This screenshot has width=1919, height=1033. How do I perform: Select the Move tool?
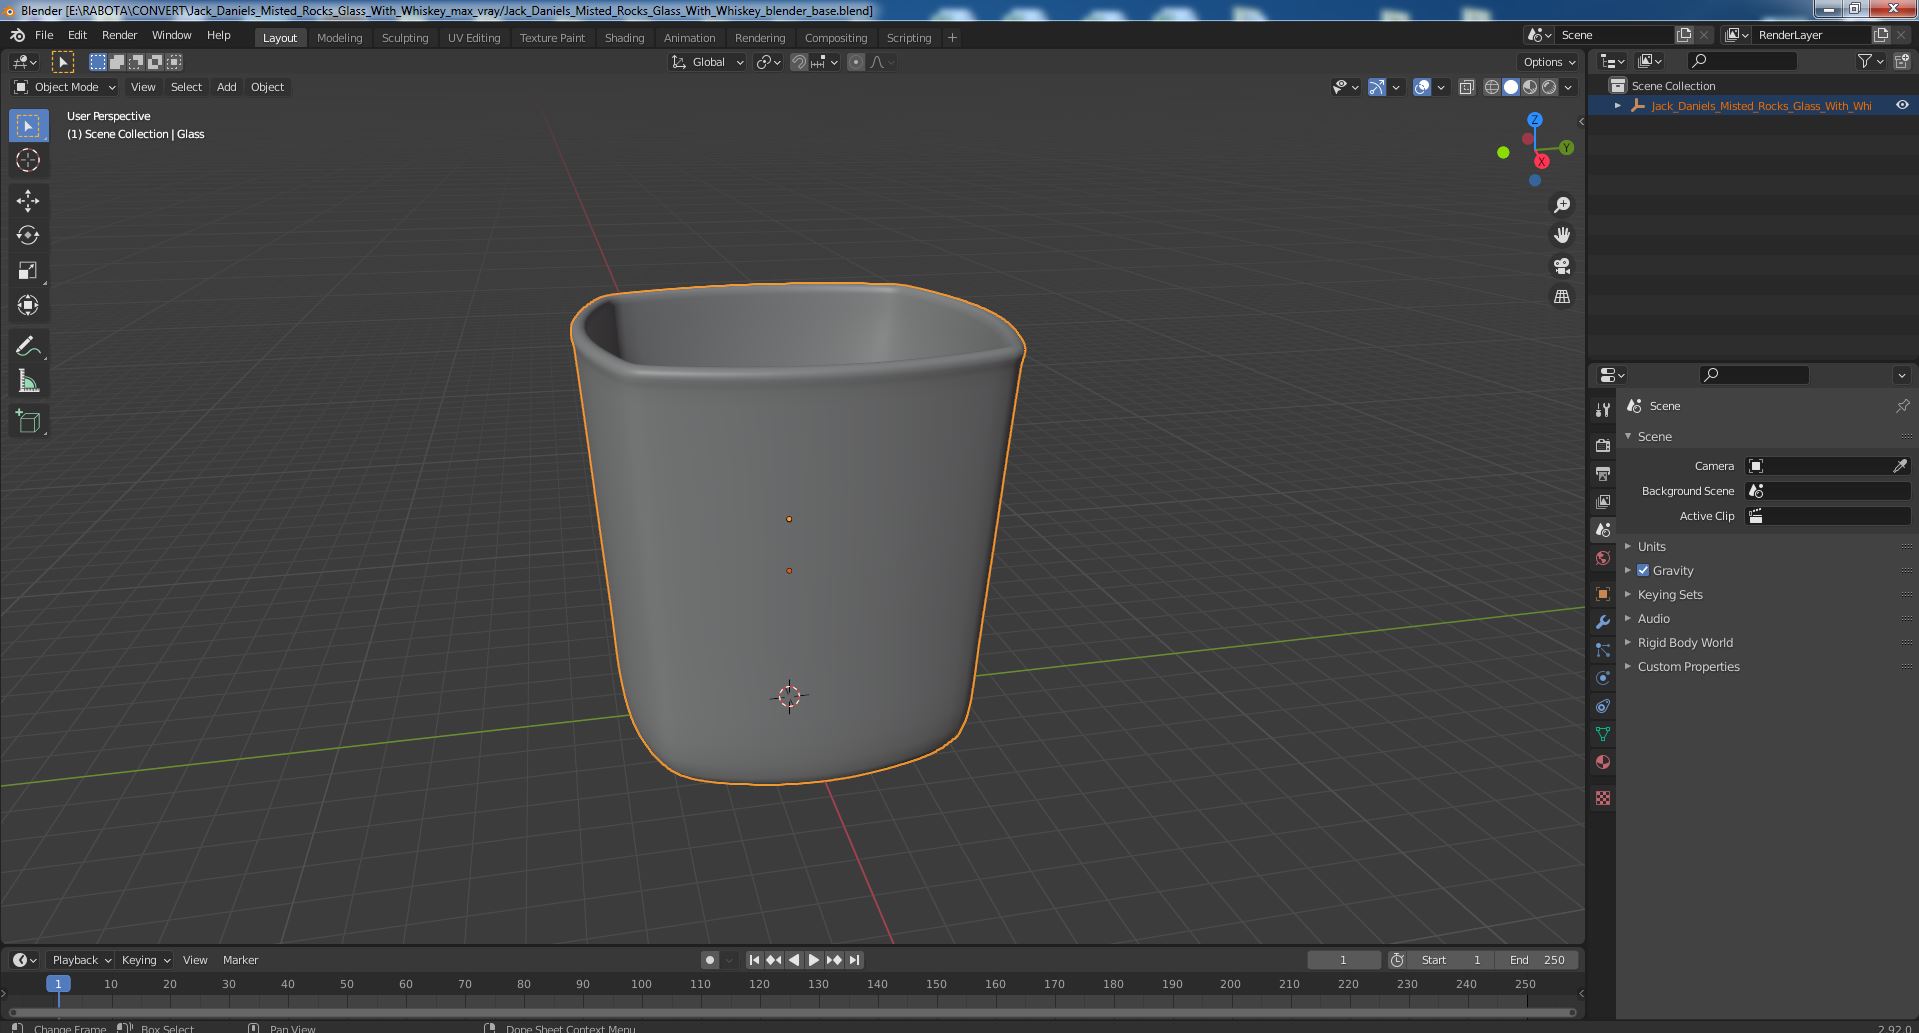coord(28,201)
